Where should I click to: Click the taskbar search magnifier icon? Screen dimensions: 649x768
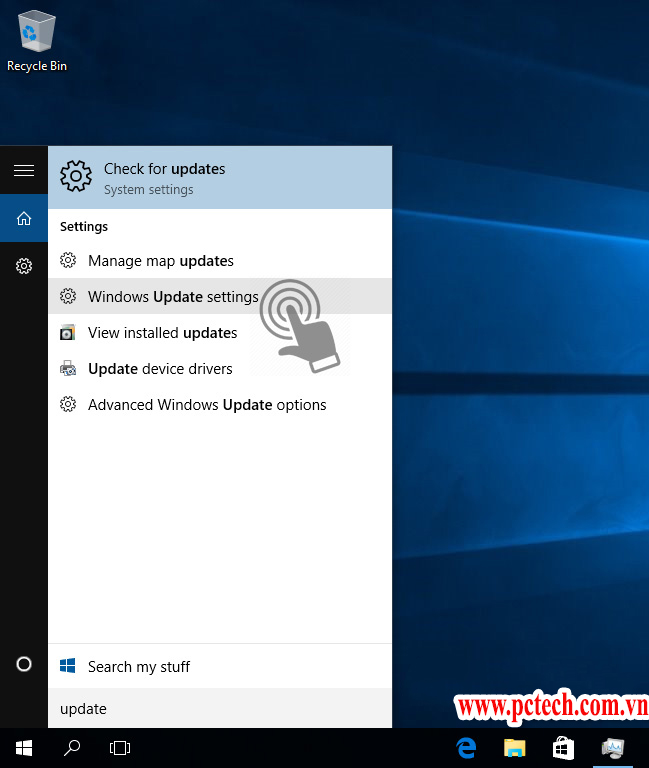pos(72,747)
